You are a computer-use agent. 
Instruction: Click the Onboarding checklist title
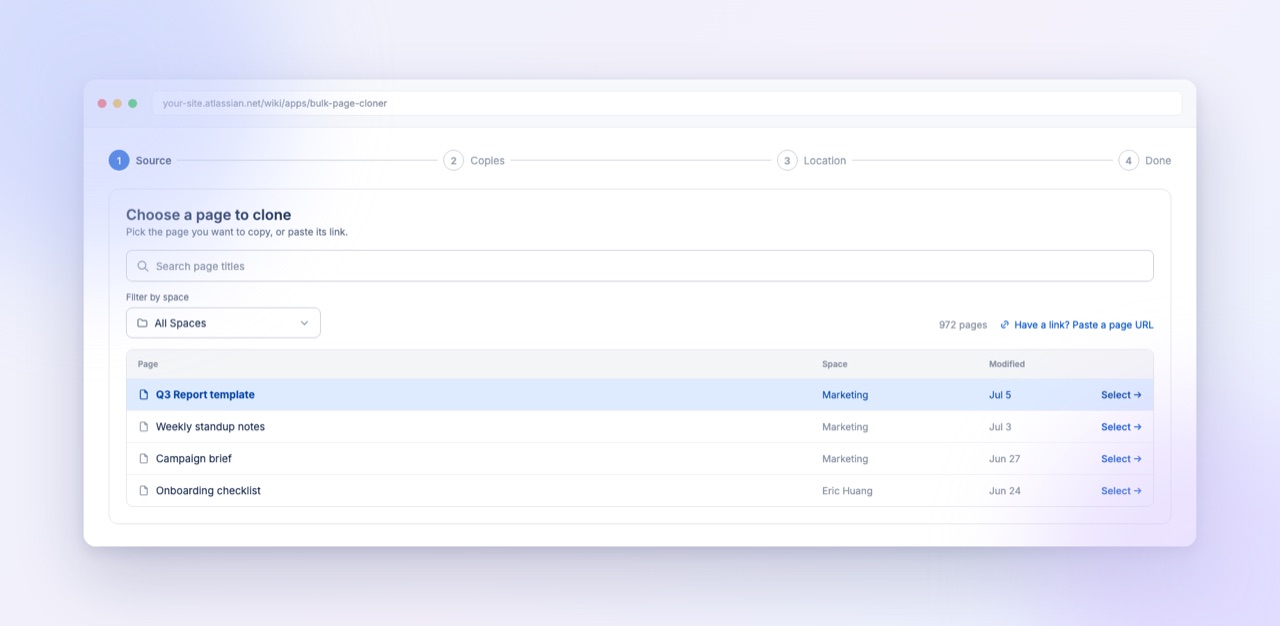(x=208, y=491)
